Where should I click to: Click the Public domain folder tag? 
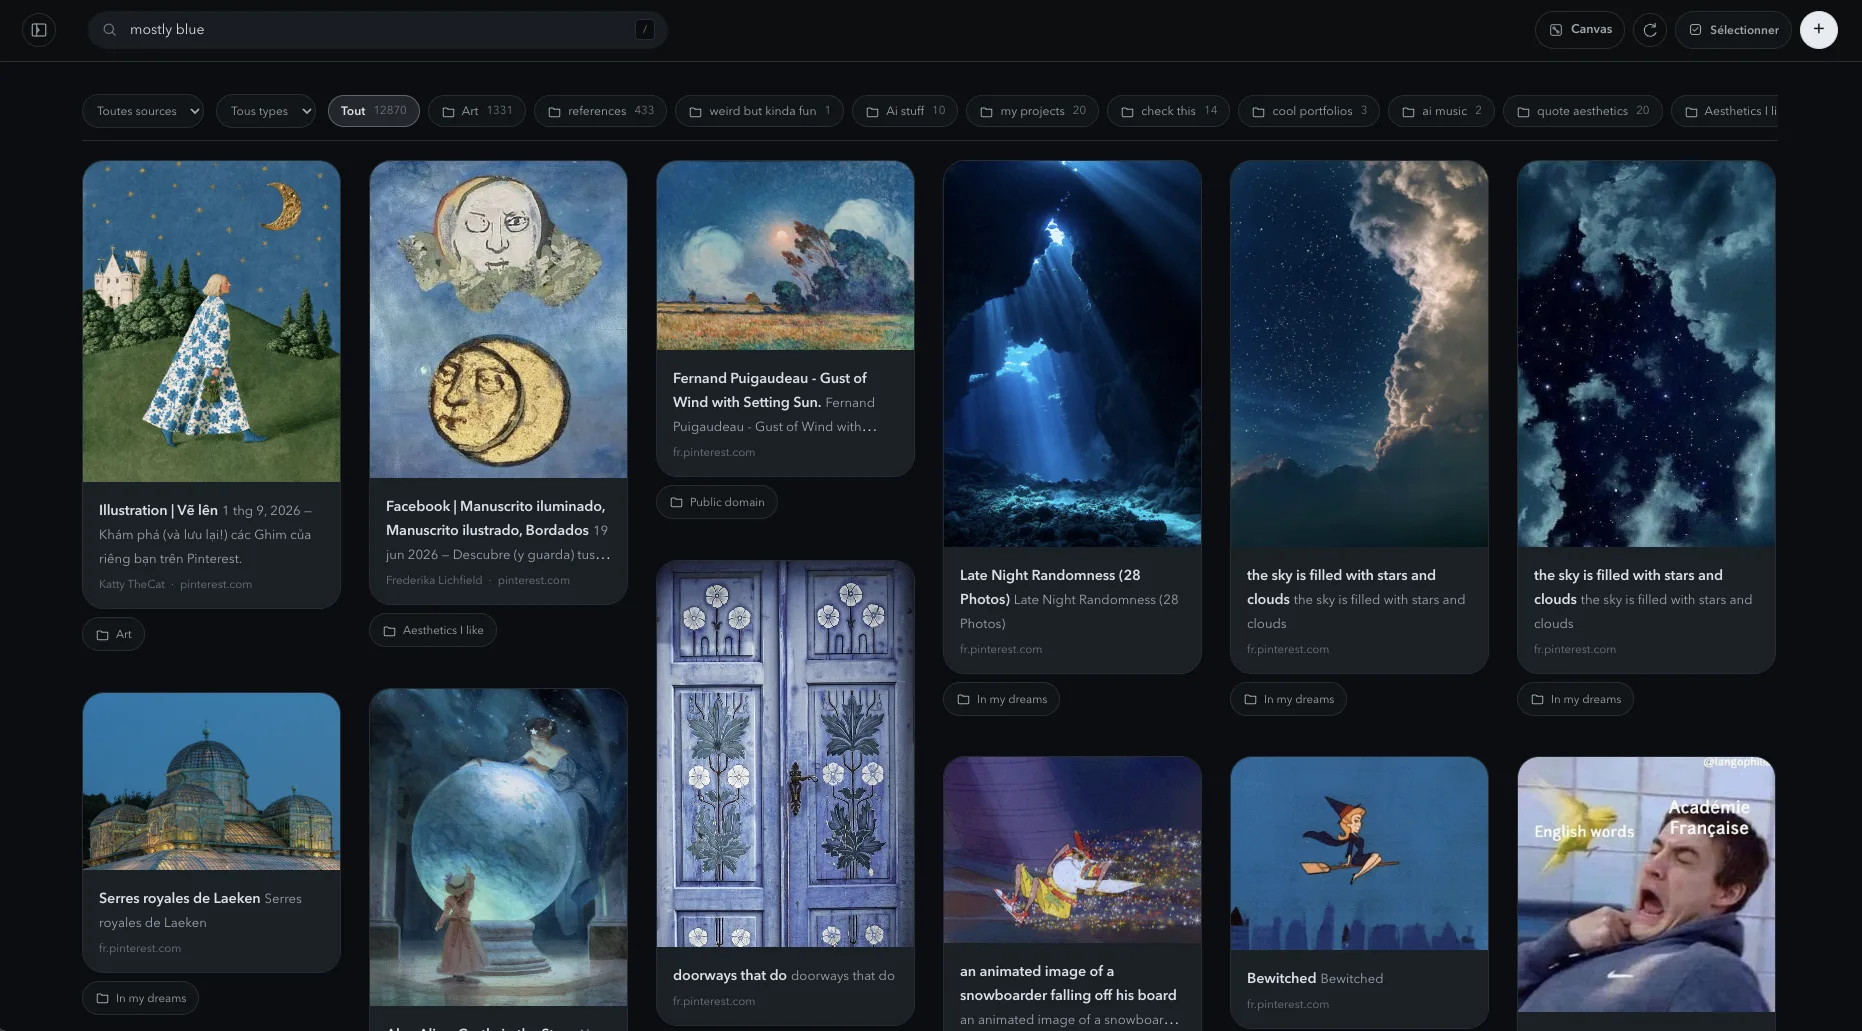tap(717, 502)
